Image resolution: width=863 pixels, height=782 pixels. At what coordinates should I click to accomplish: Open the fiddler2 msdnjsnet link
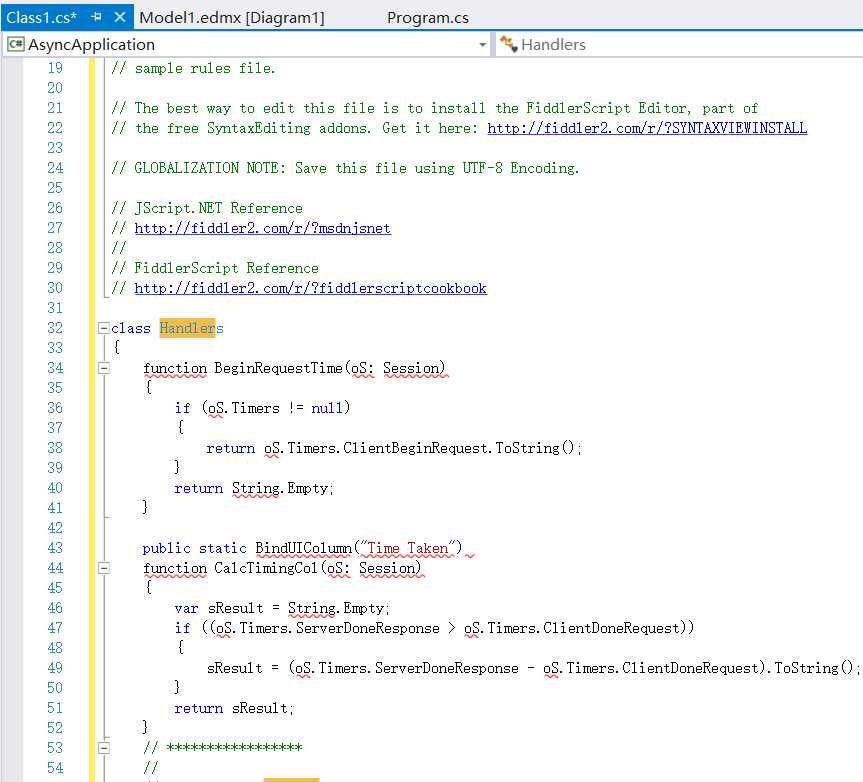click(263, 228)
